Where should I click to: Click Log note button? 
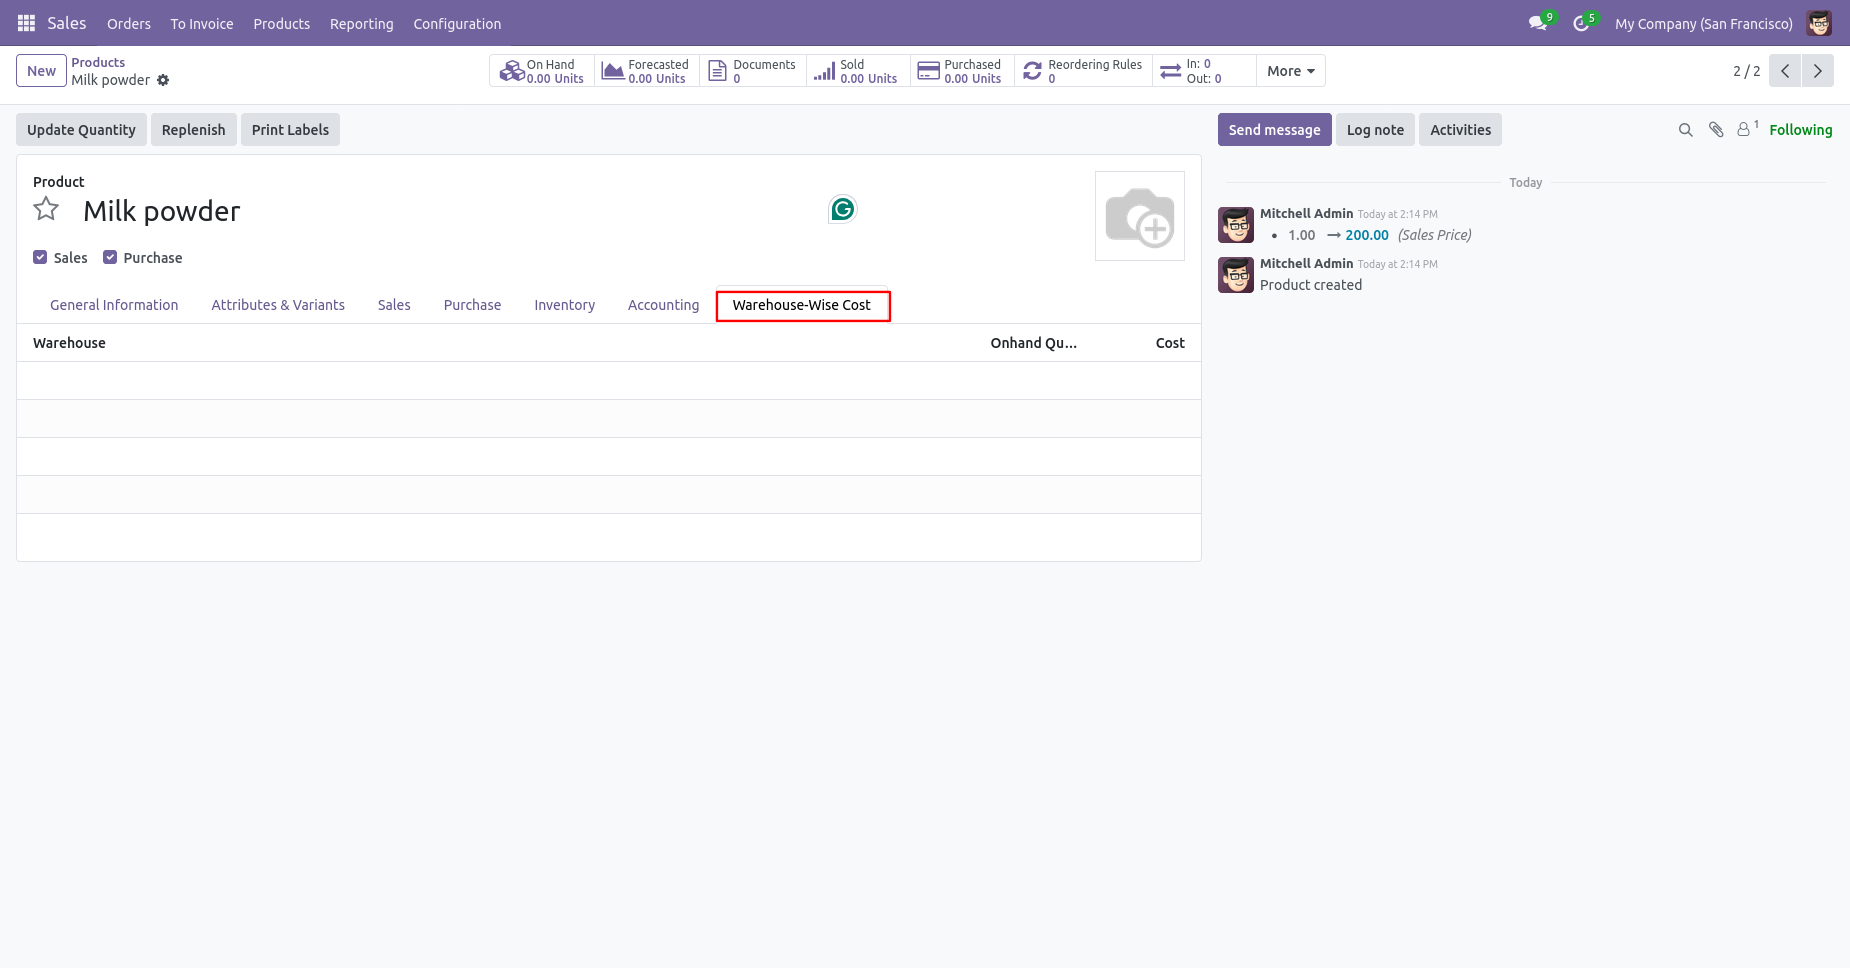tap(1375, 130)
